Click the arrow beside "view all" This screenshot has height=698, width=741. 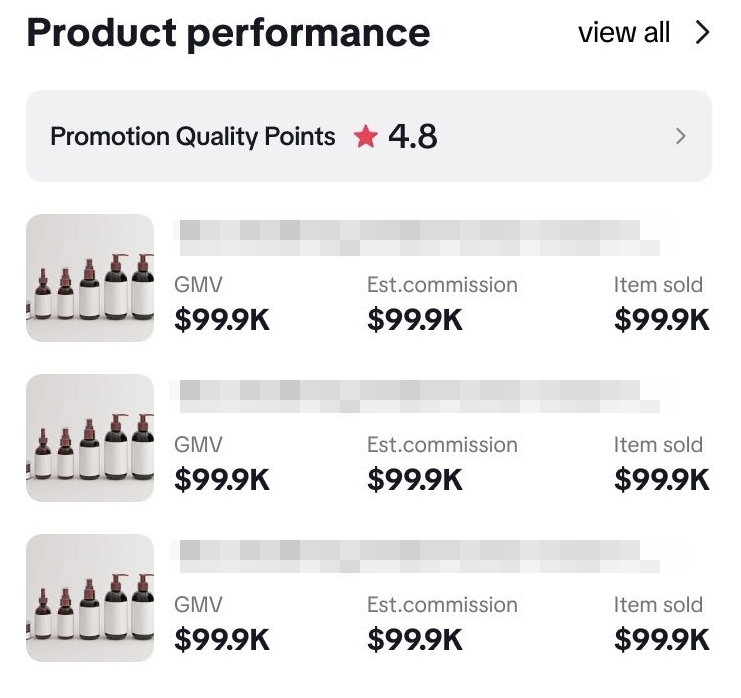703,33
